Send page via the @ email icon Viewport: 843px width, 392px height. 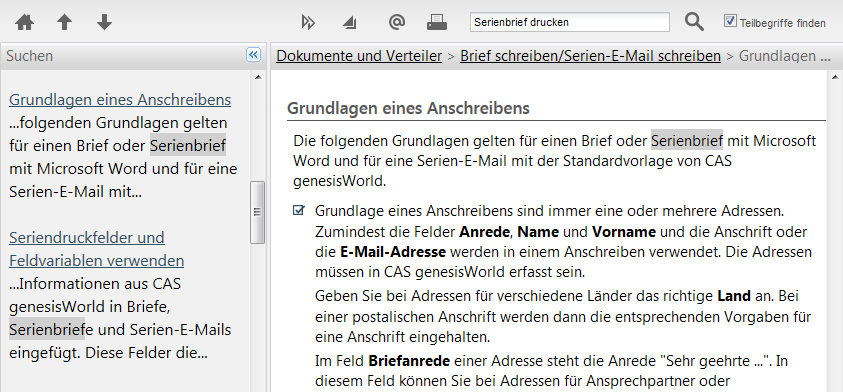pos(396,22)
